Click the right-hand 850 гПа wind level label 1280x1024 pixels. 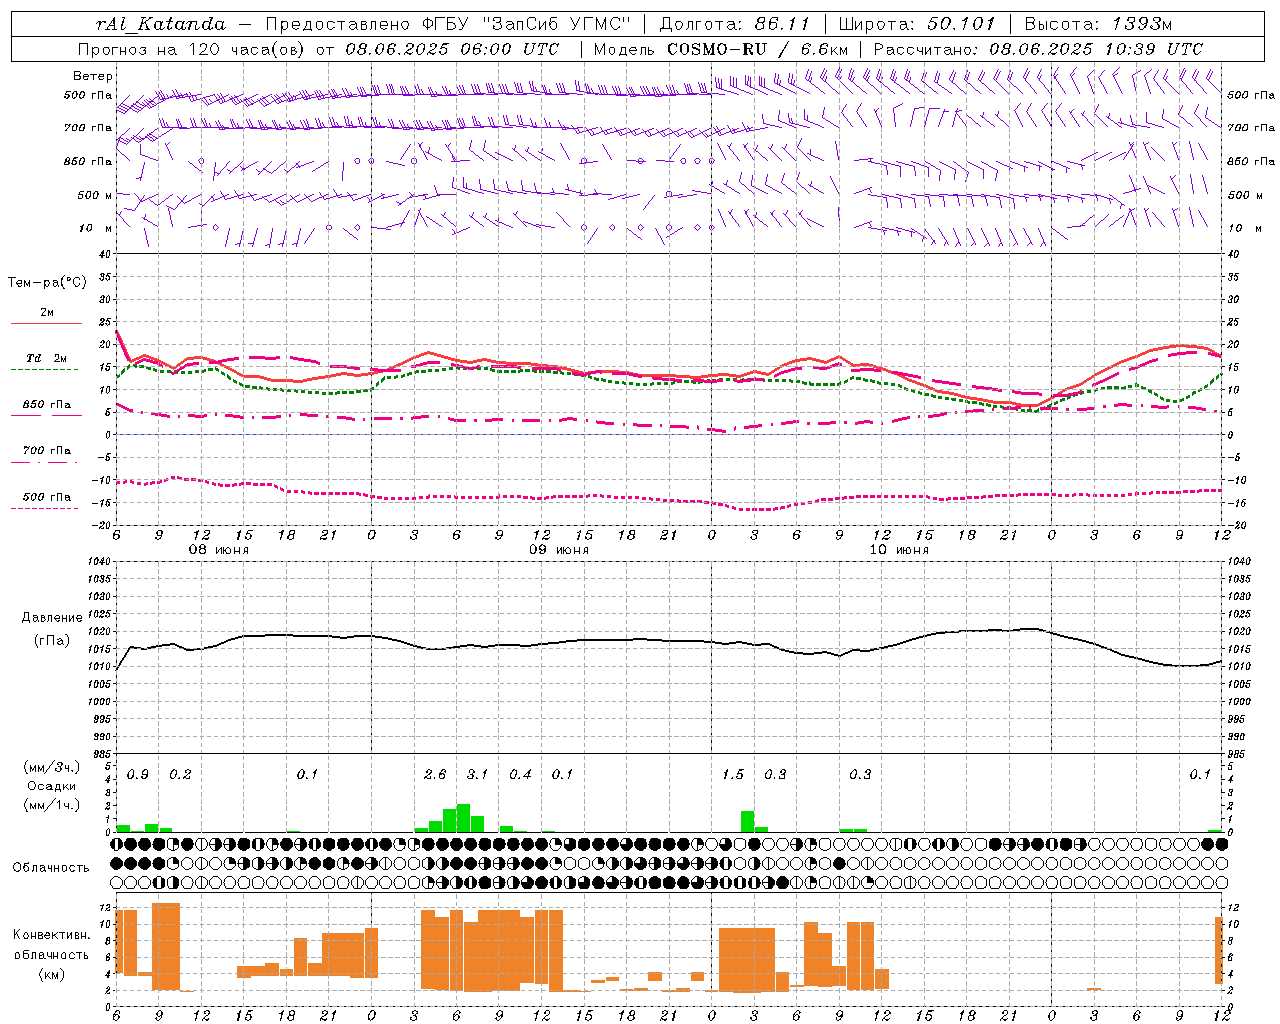tap(1251, 161)
